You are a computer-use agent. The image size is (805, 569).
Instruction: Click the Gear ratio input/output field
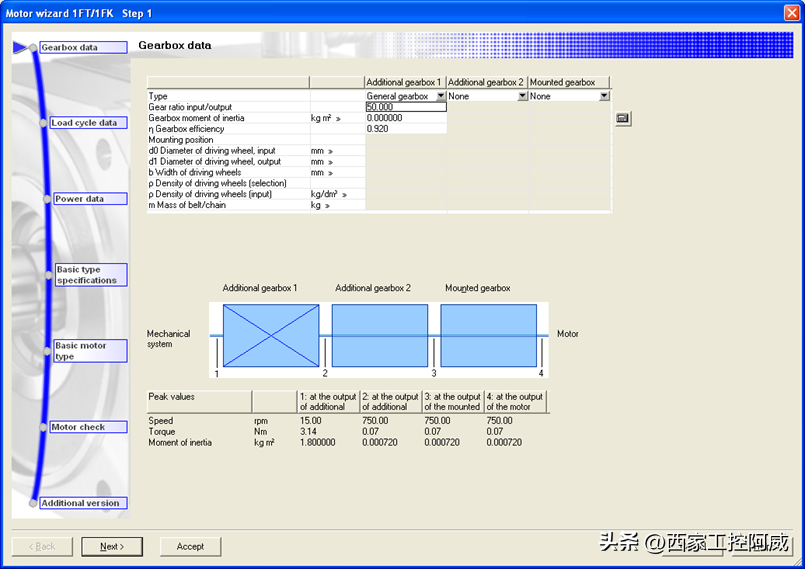(405, 107)
